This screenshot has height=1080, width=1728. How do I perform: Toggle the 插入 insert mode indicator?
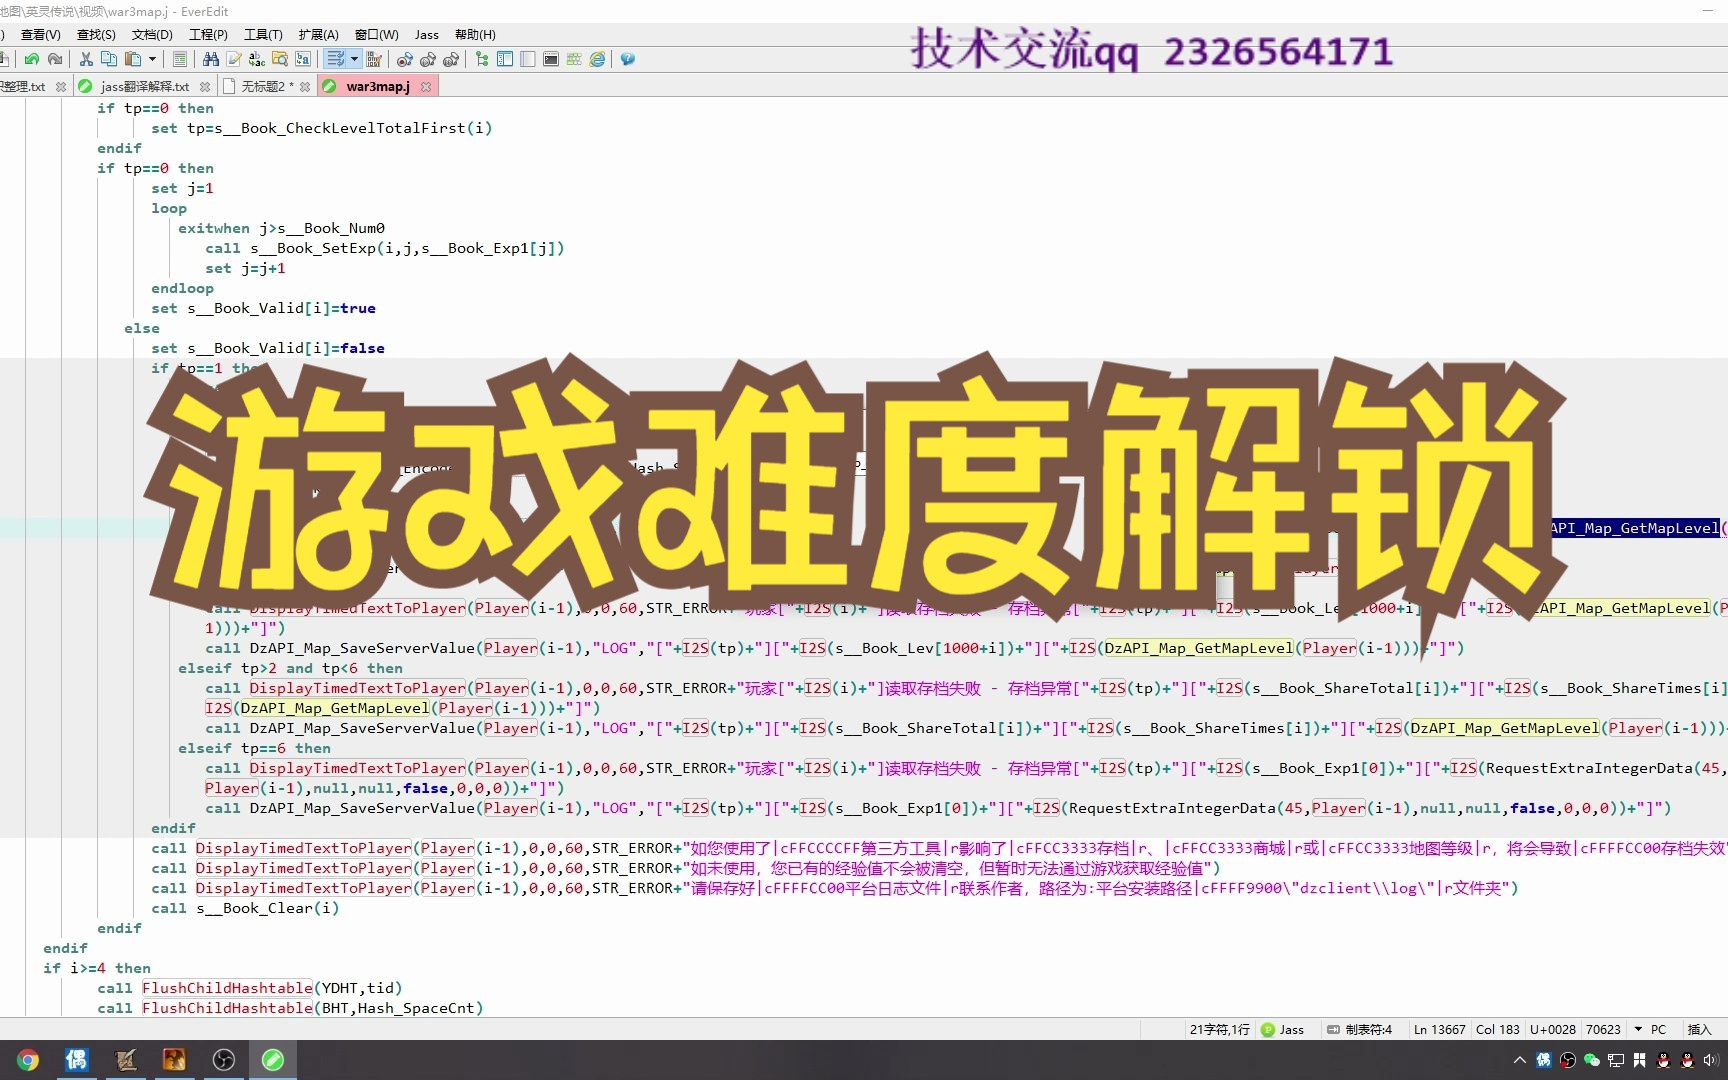[1699, 1029]
